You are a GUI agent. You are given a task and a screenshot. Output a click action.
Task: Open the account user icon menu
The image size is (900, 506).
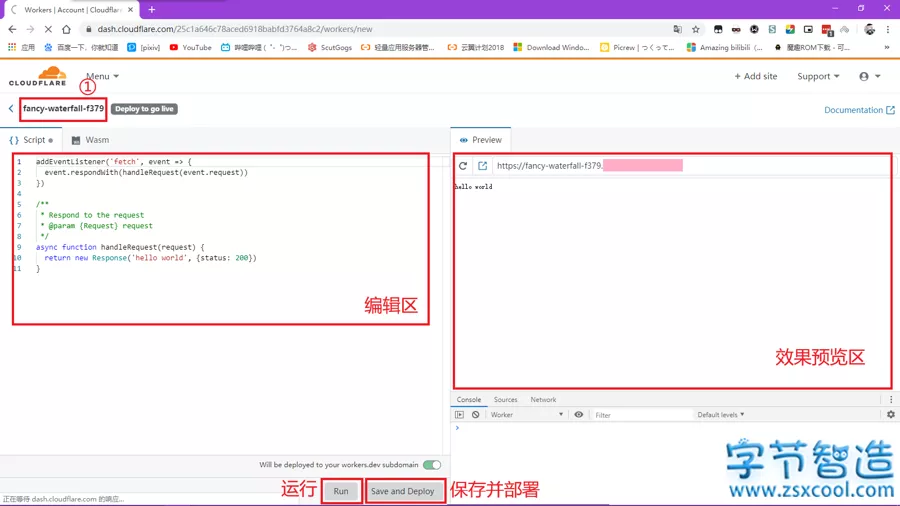tap(870, 76)
